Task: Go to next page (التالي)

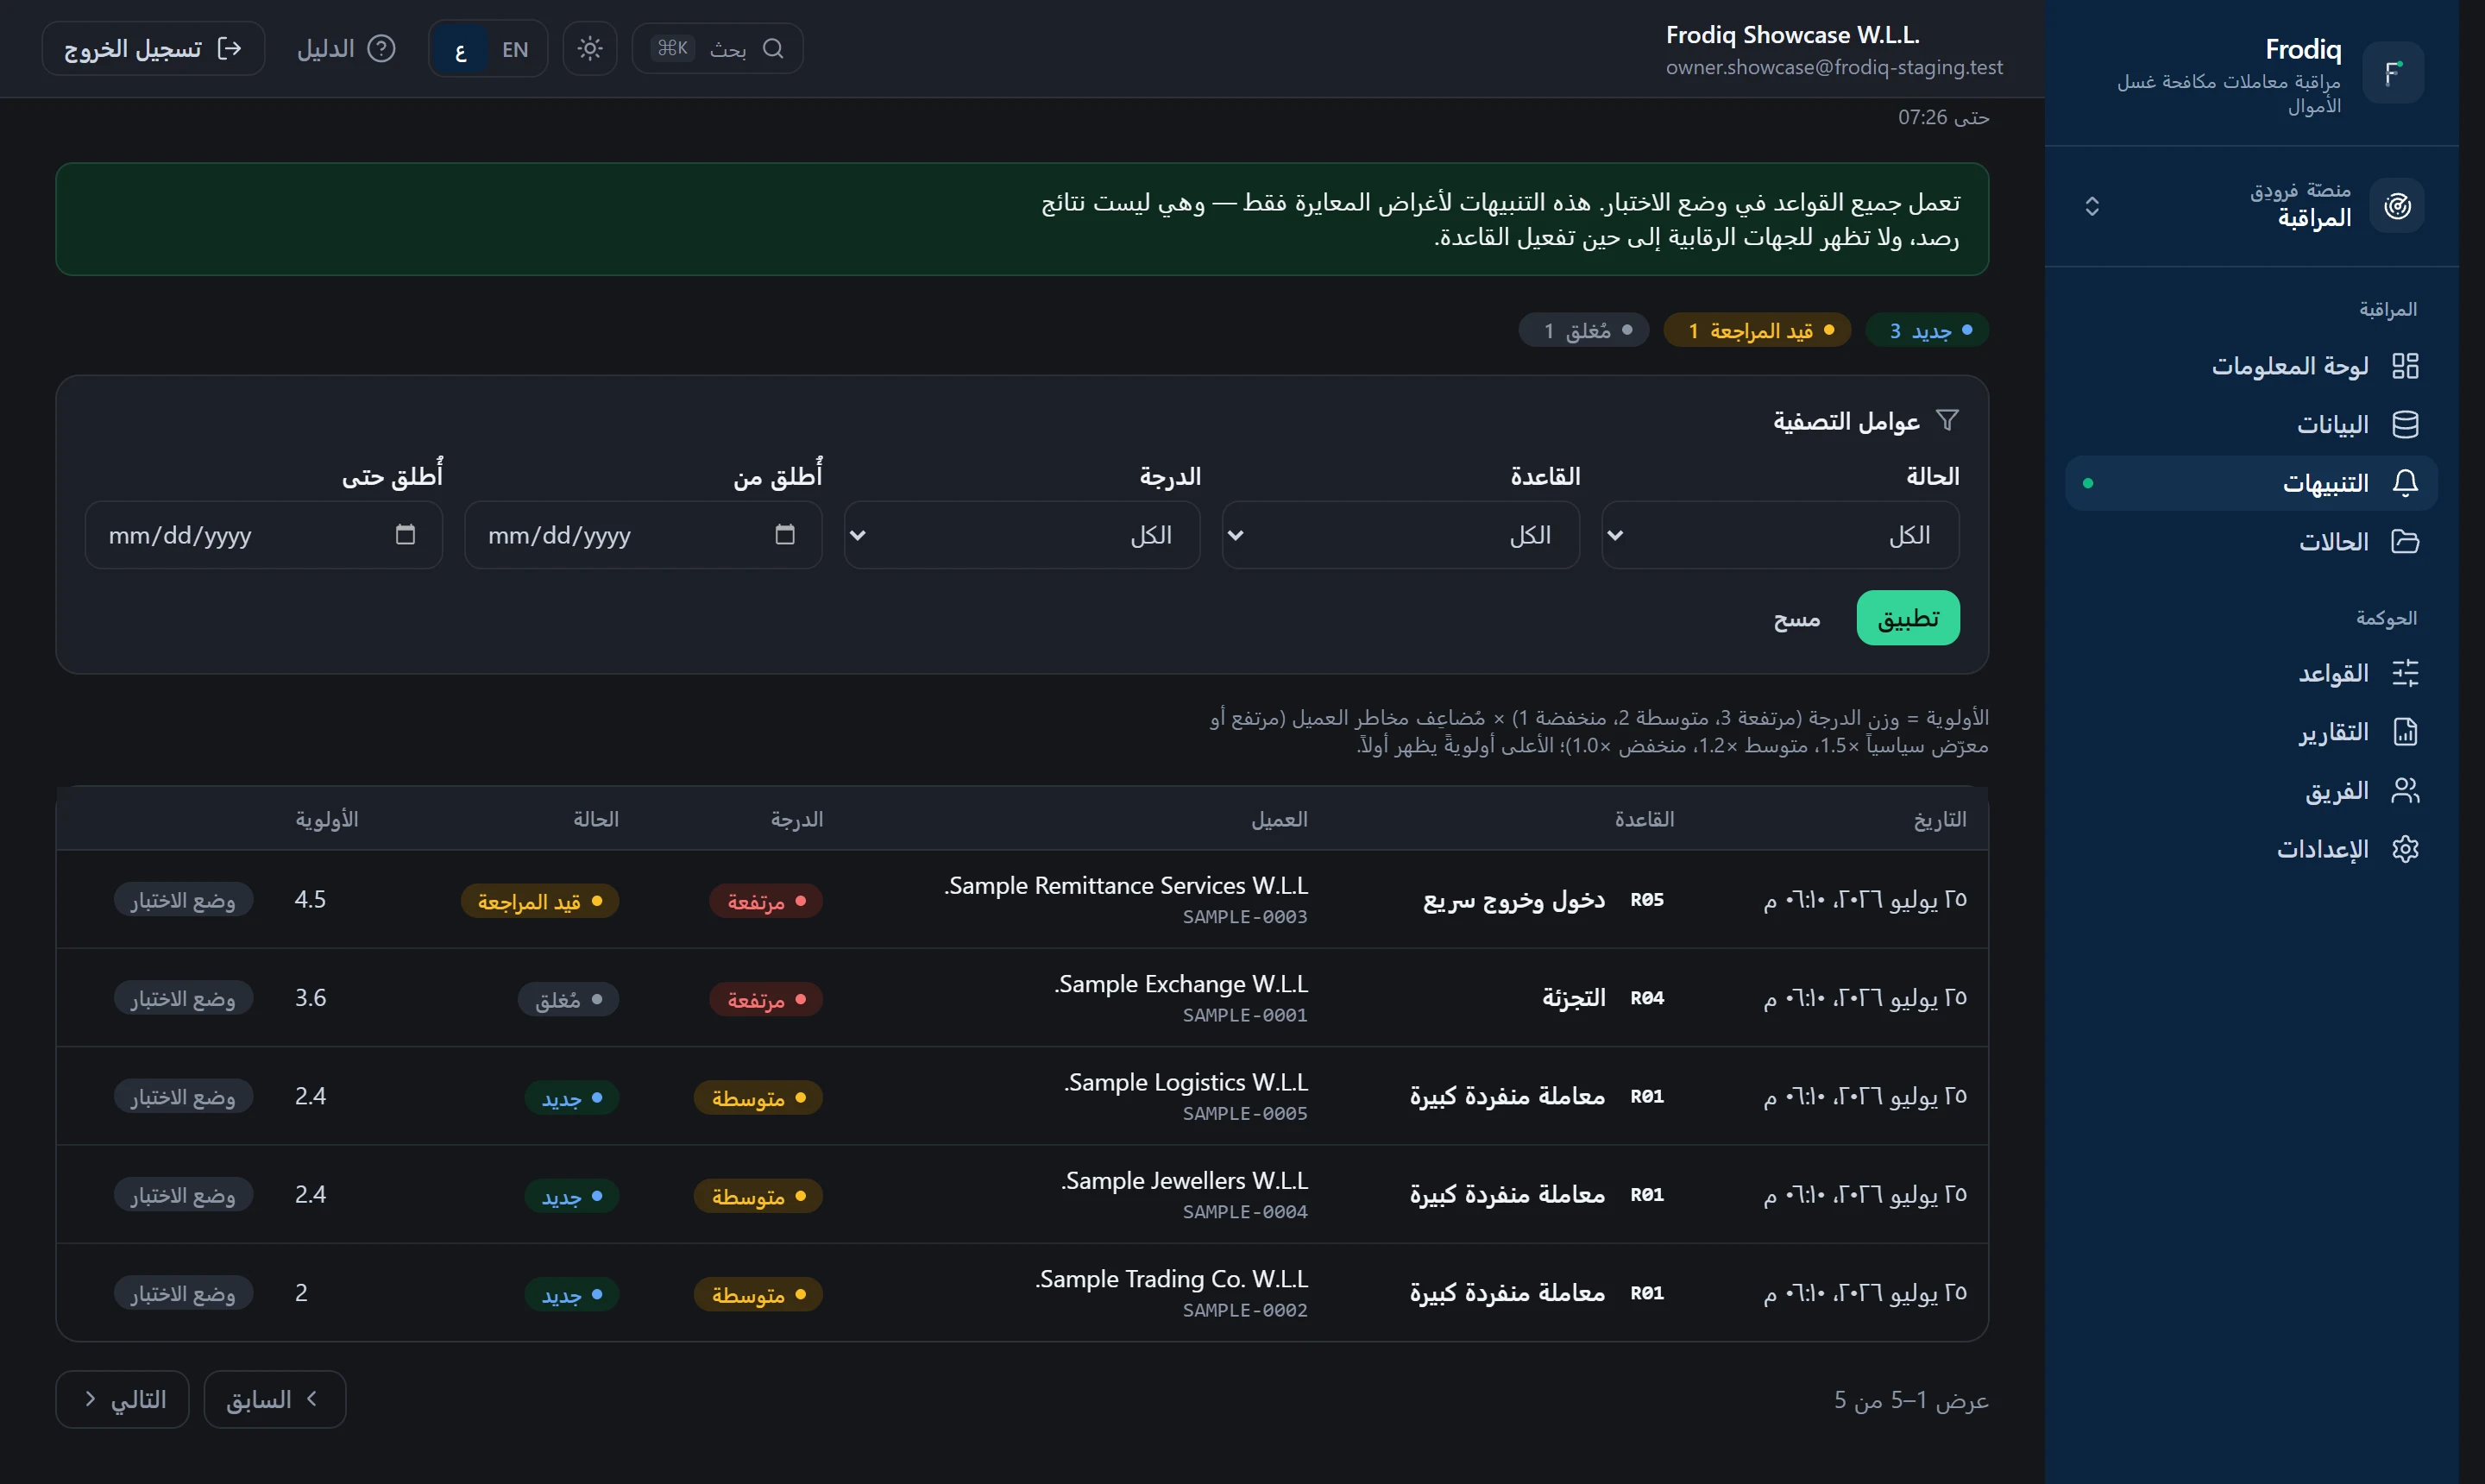Action: (x=122, y=1399)
